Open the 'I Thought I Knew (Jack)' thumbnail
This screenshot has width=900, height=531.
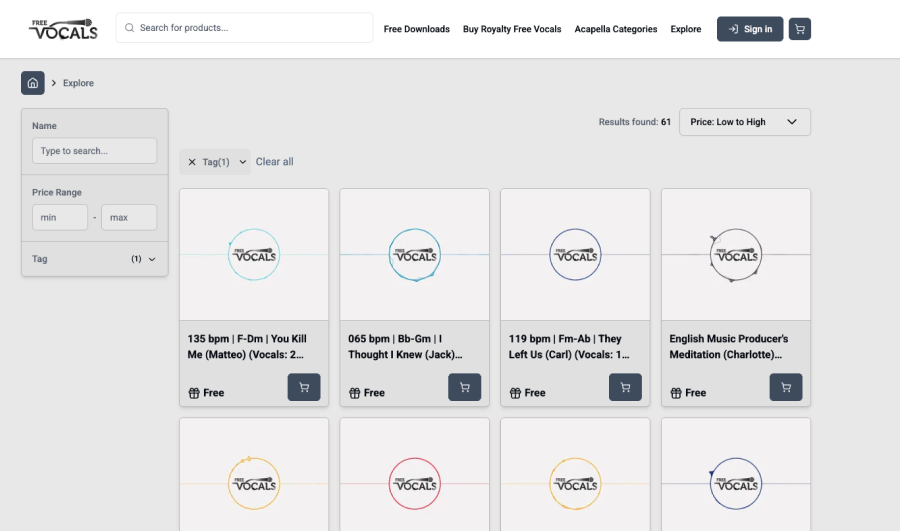(x=414, y=254)
